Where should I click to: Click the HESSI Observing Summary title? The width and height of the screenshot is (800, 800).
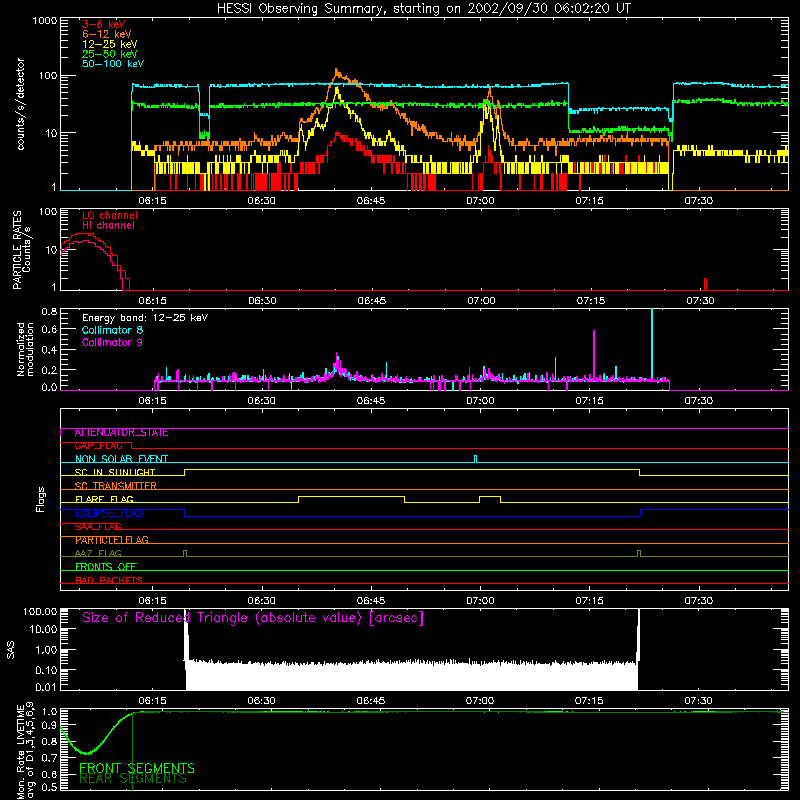(424, 9)
